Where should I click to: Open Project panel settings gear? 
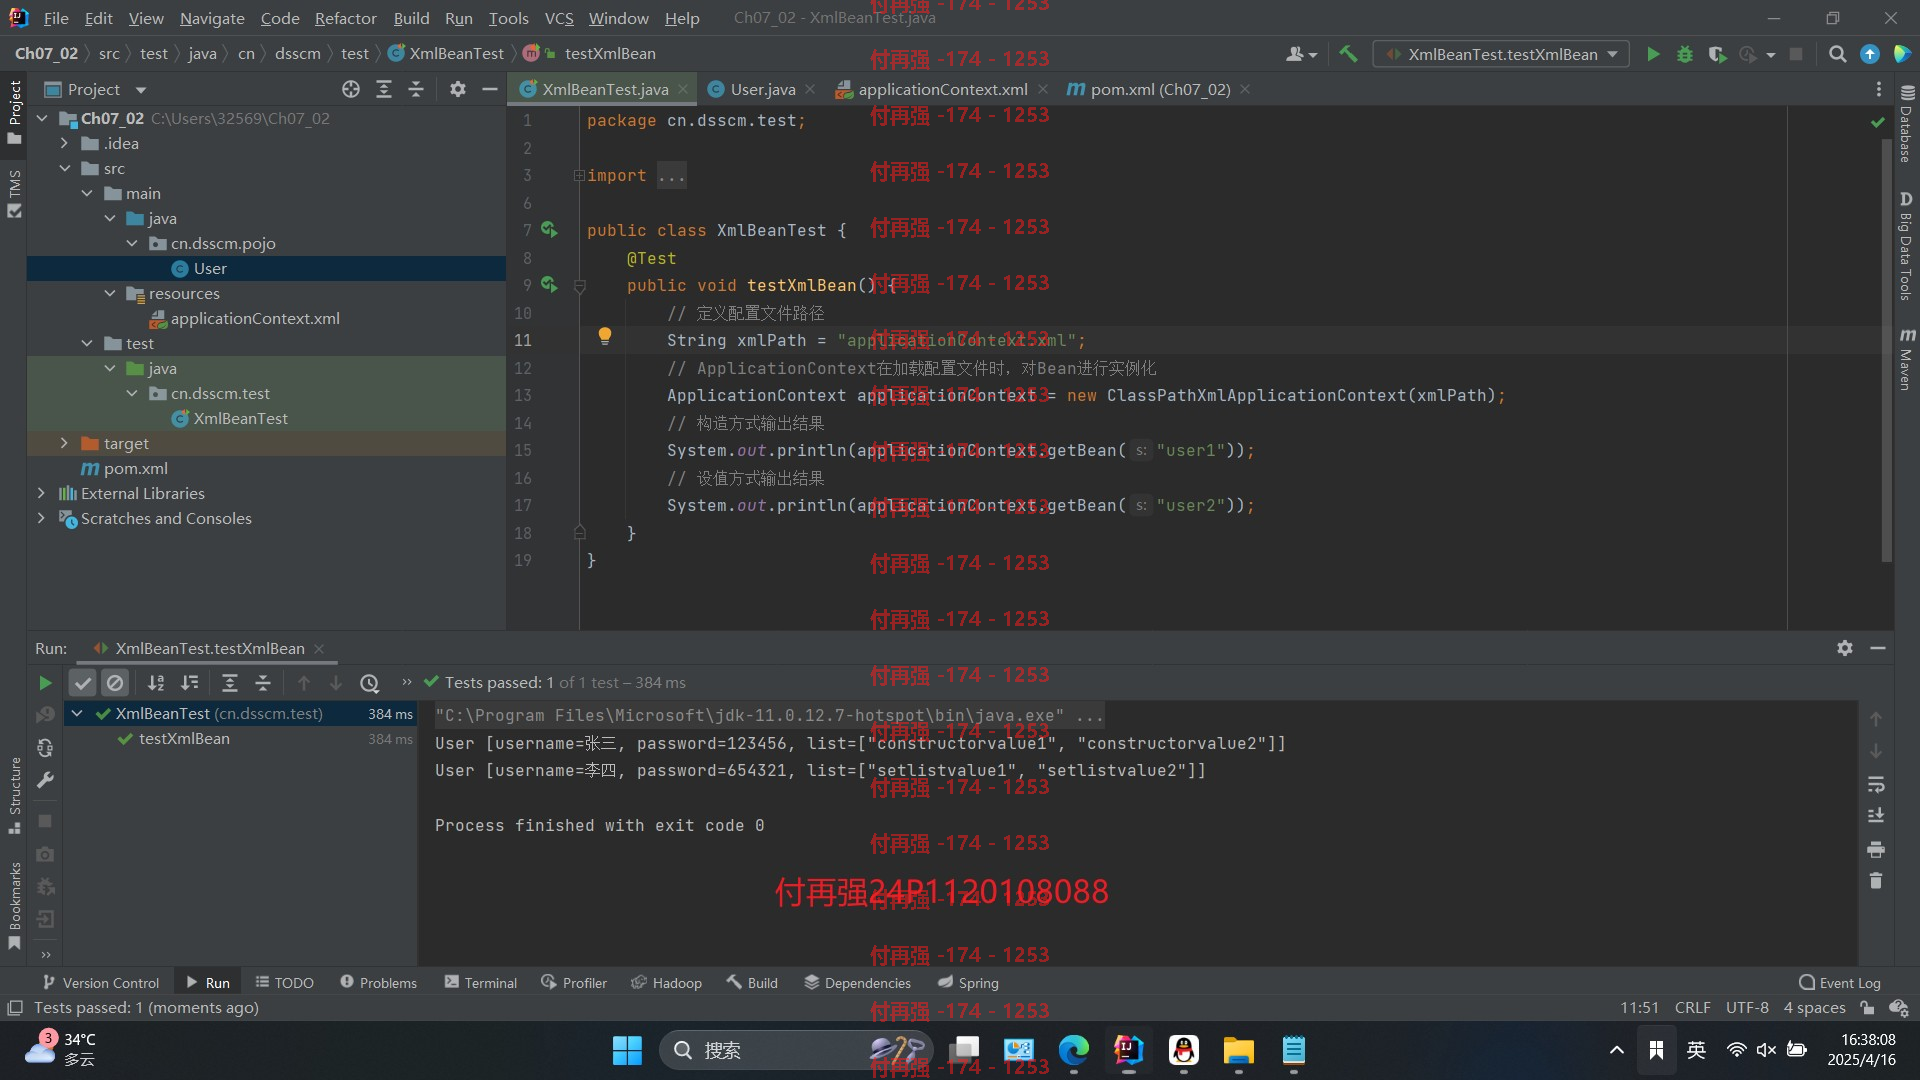(458, 89)
